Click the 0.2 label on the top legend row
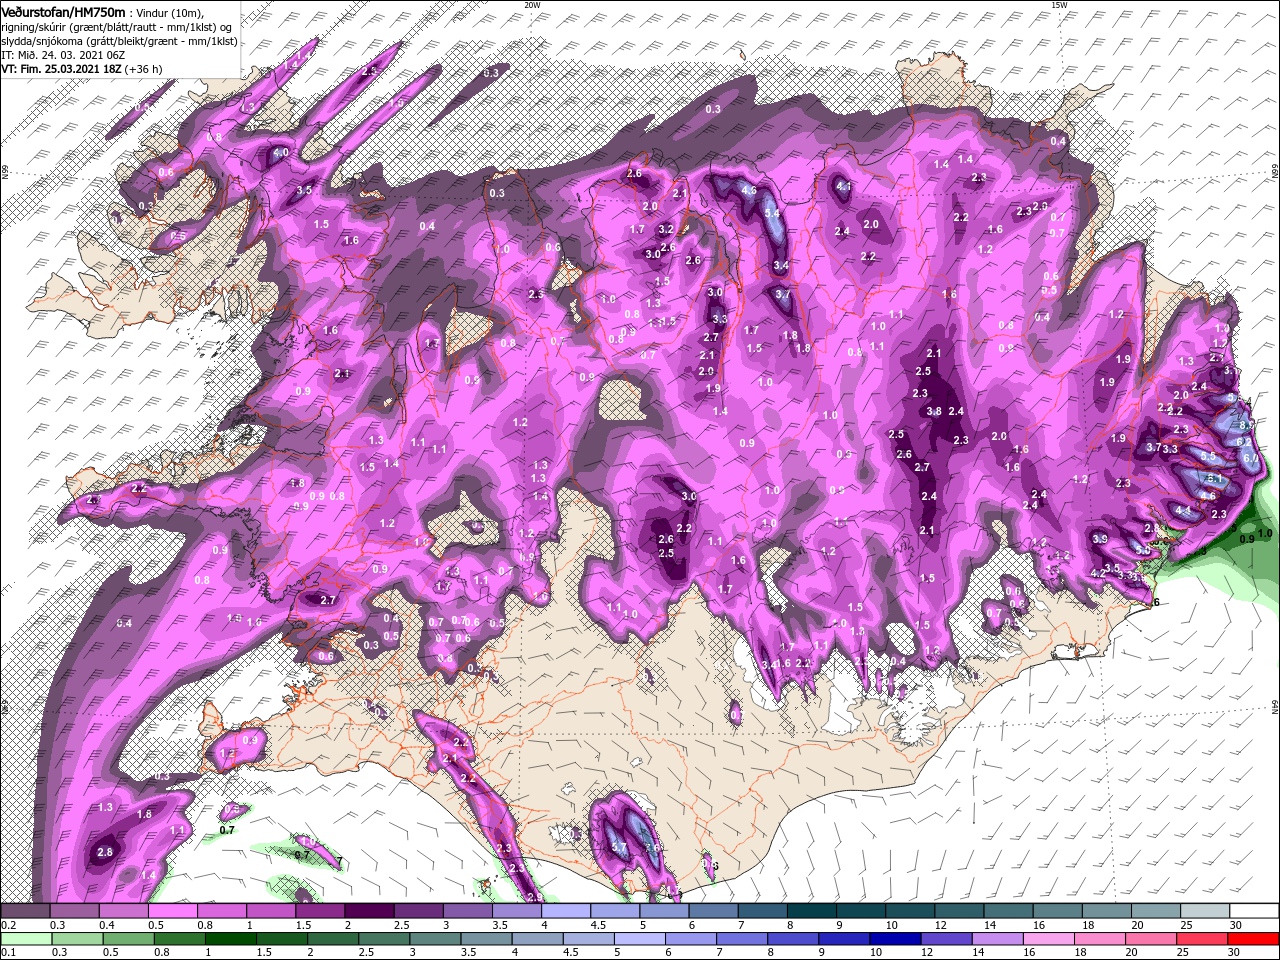The image size is (1280, 960). pyautogui.click(x=8, y=925)
